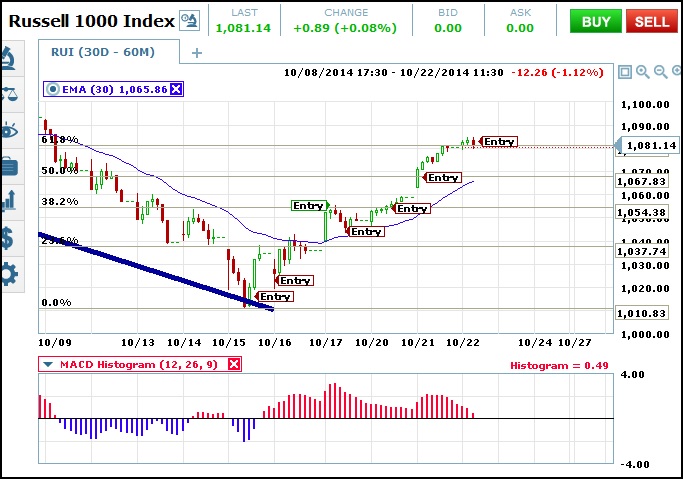Image resolution: width=683 pixels, height=494 pixels.
Task: Click the Entry marker on the 38.2% line near 10/21
Action: pyautogui.click(x=411, y=208)
